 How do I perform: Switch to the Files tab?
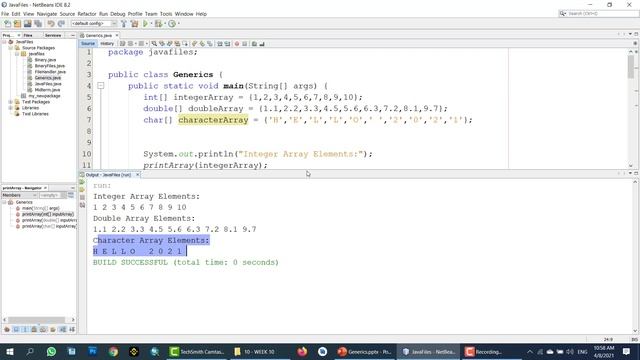coord(28,36)
